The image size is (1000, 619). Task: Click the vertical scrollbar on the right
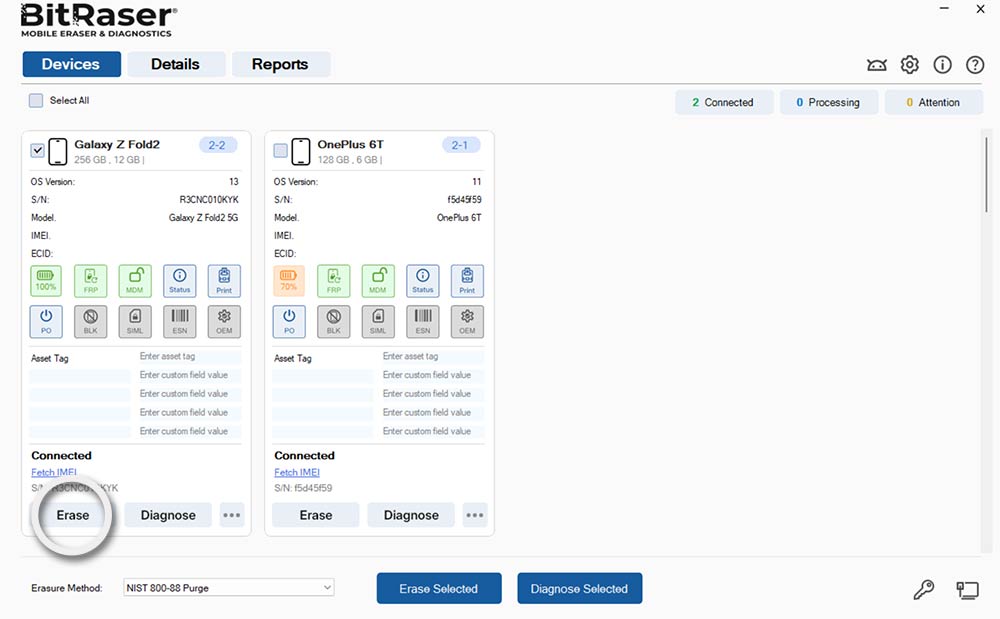(986, 175)
